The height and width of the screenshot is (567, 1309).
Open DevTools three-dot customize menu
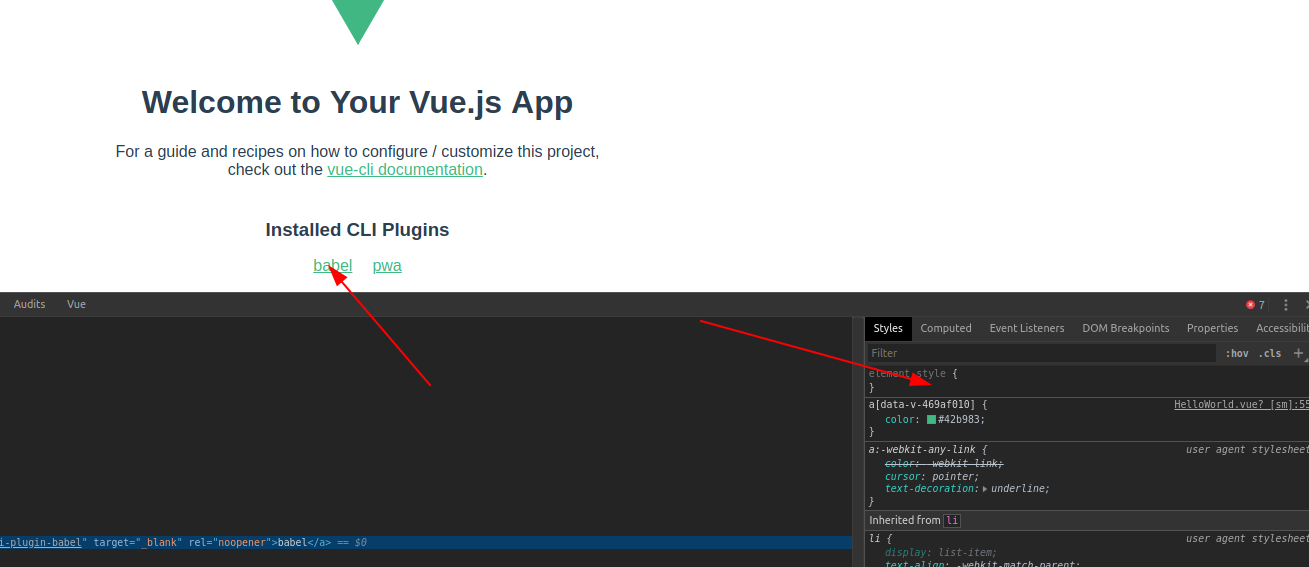coord(1286,305)
